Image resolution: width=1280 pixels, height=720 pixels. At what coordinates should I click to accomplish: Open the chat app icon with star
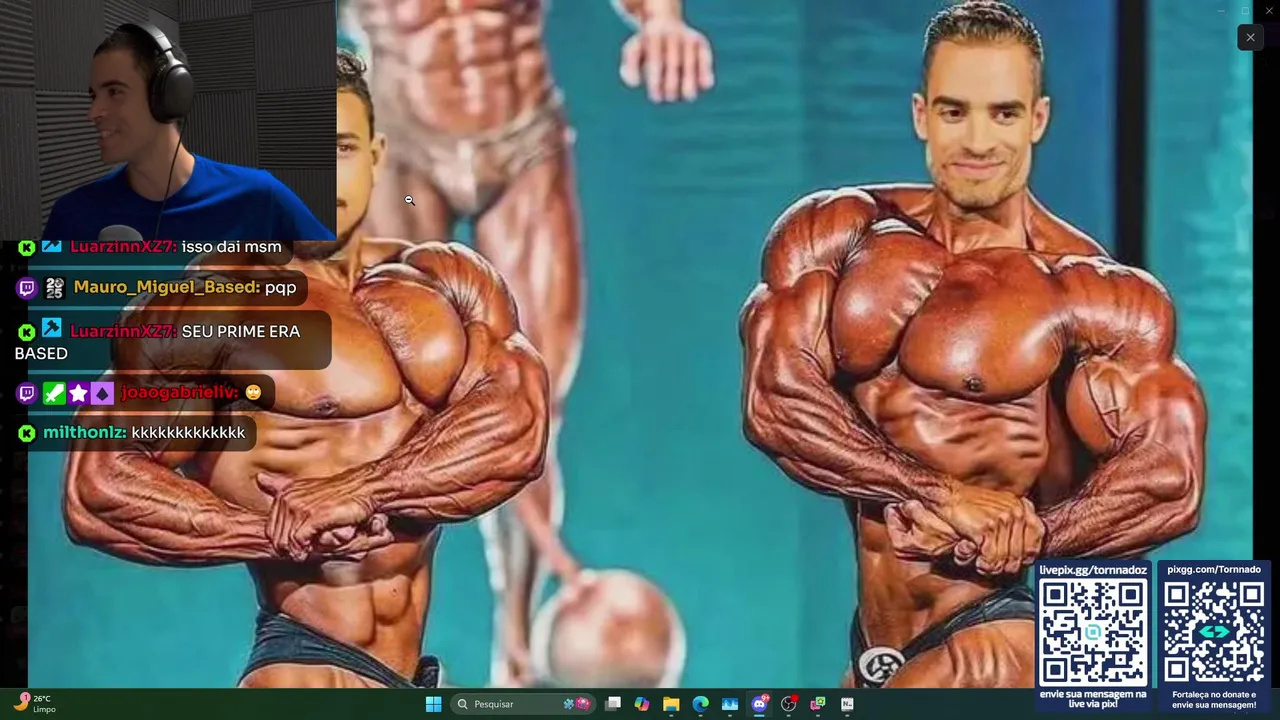(x=818, y=704)
